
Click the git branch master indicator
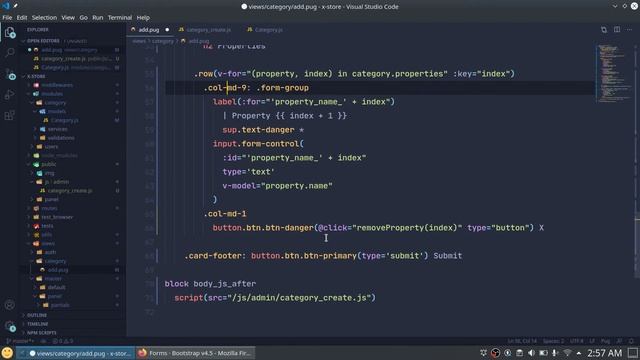(x=20, y=341)
